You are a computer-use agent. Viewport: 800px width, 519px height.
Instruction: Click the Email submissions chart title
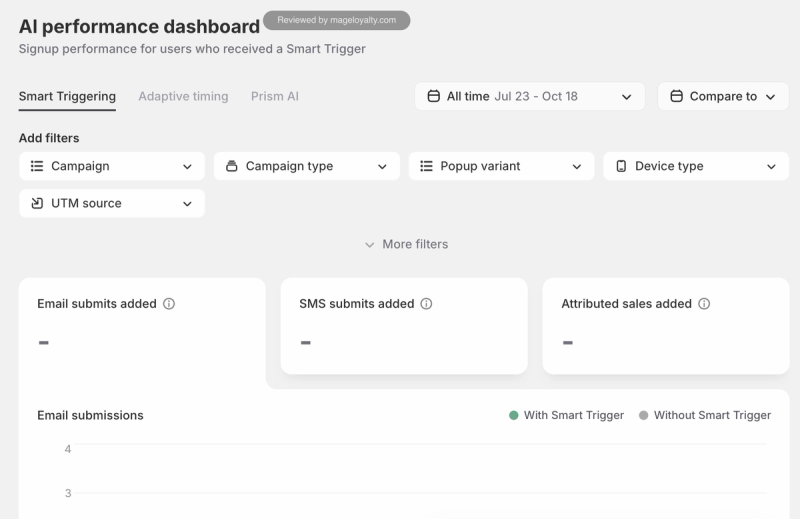[90, 415]
